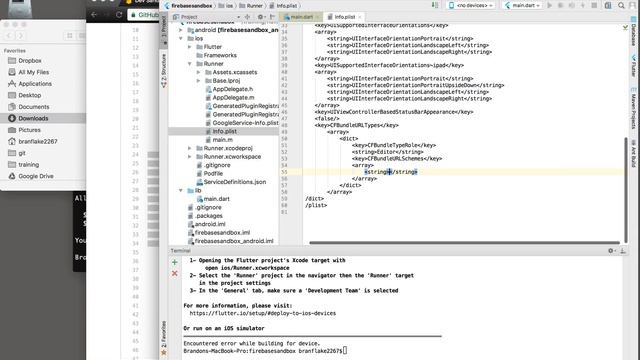Image resolution: width=640 pixels, height=360 pixels.
Task: Open the Structure tool window side tab
Action: pyautogui.click(x=164, y=70)
